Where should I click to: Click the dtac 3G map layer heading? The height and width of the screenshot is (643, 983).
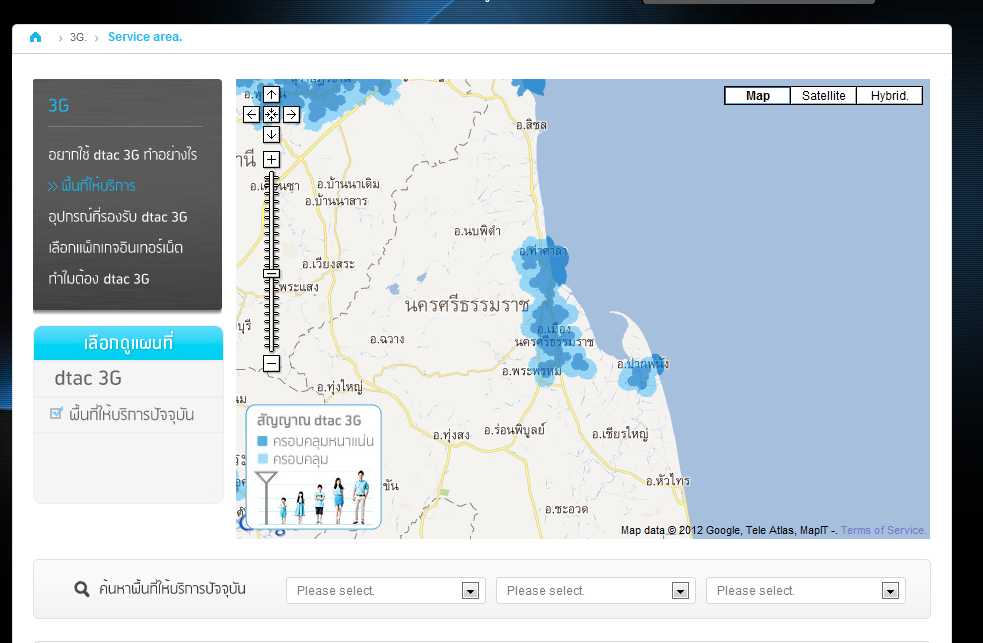click(88, 379)
